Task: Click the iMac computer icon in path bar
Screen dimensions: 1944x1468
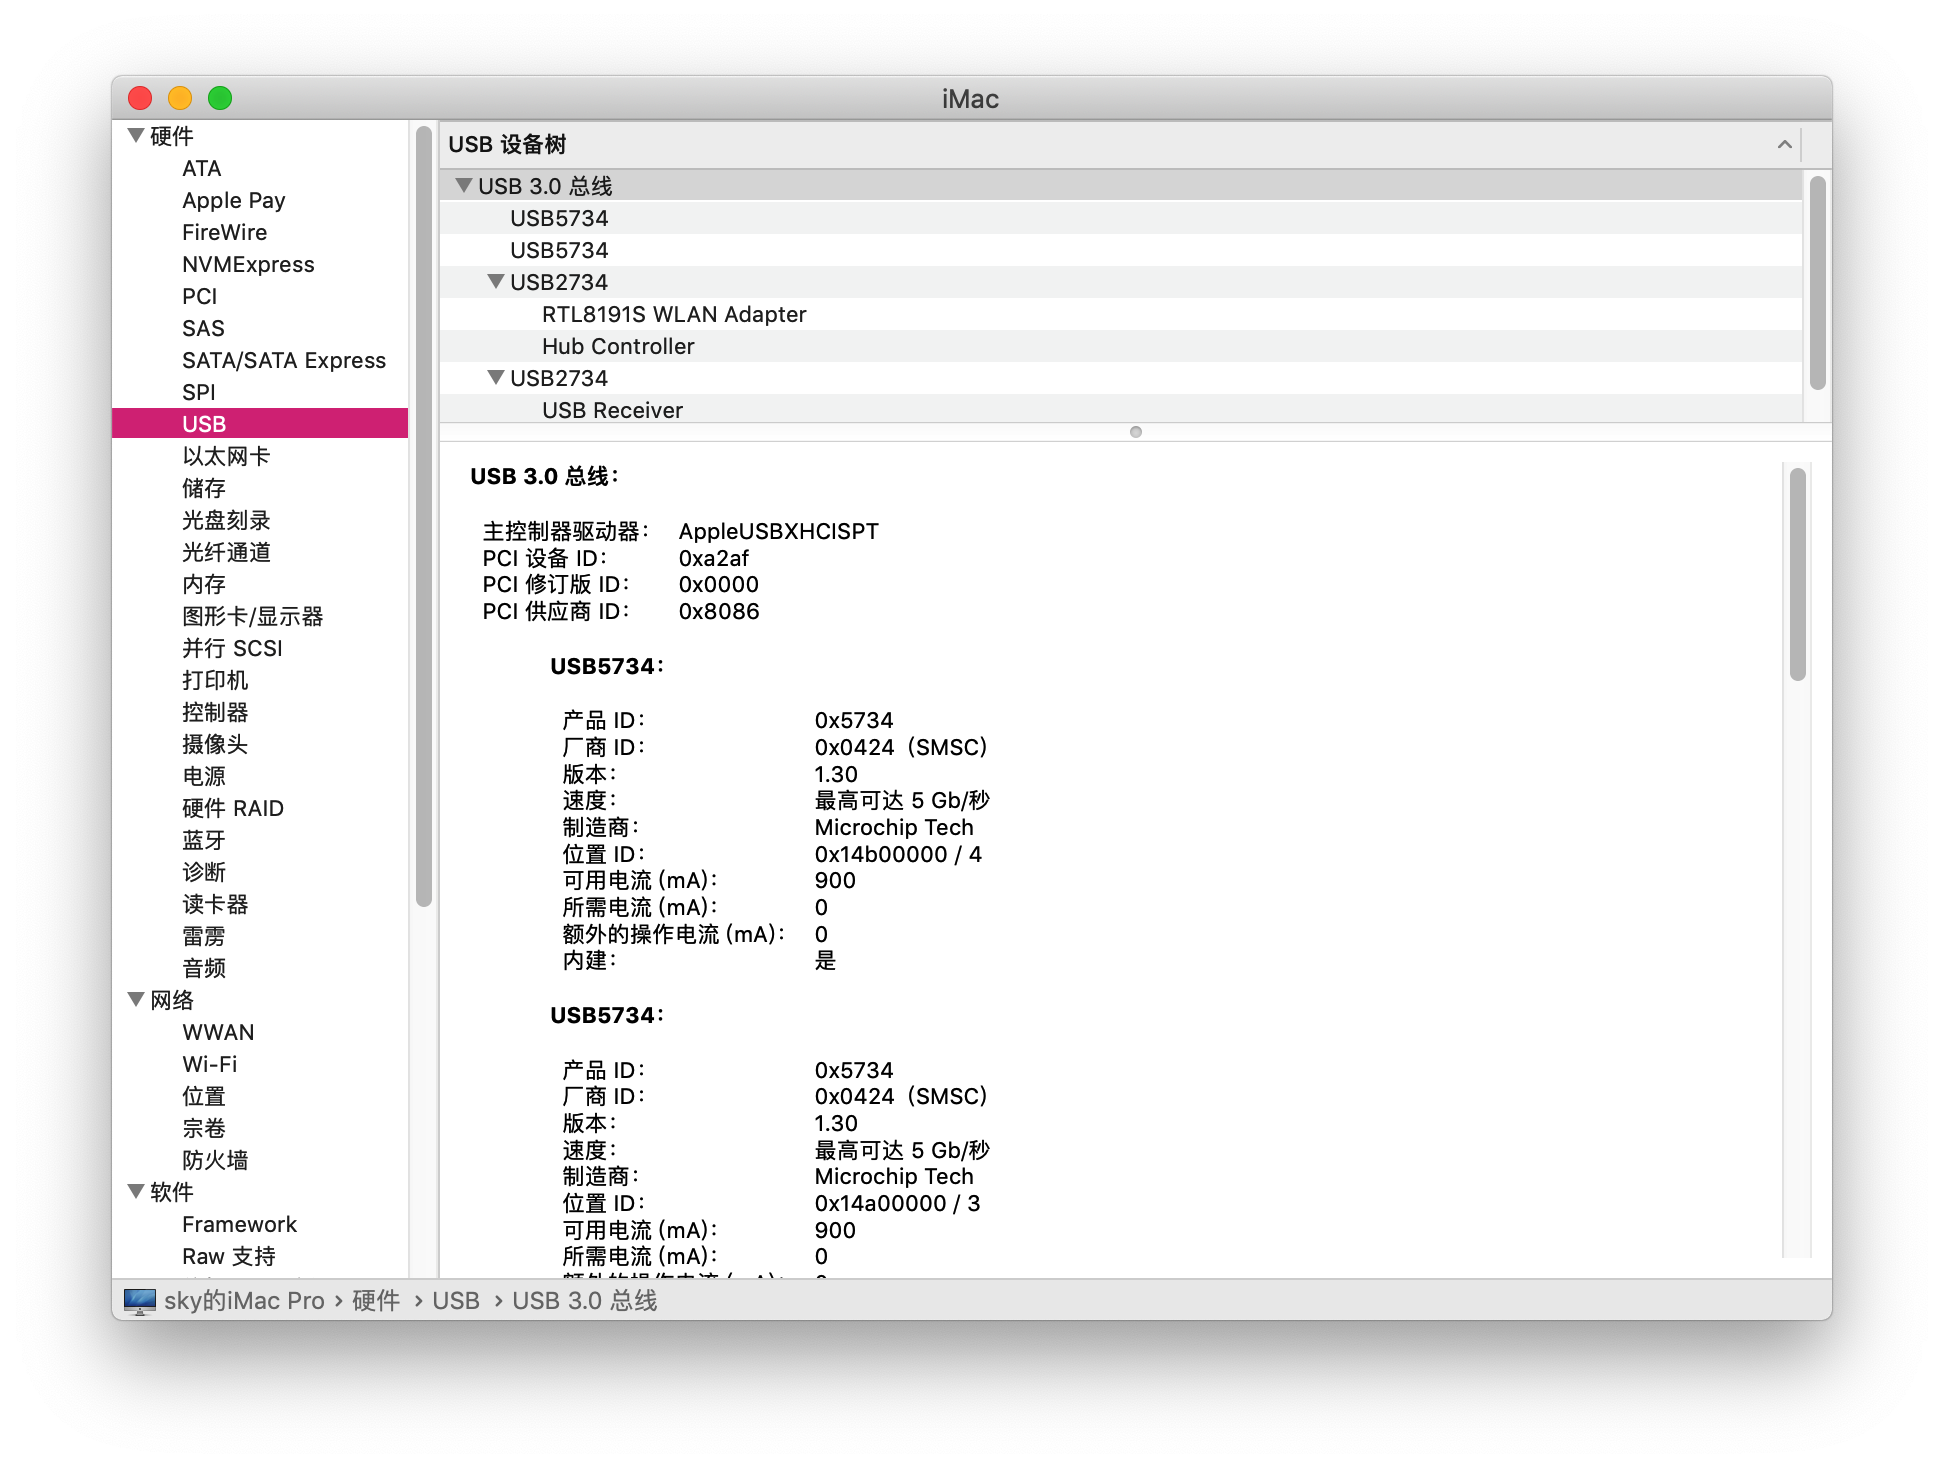Action: 140,1300
